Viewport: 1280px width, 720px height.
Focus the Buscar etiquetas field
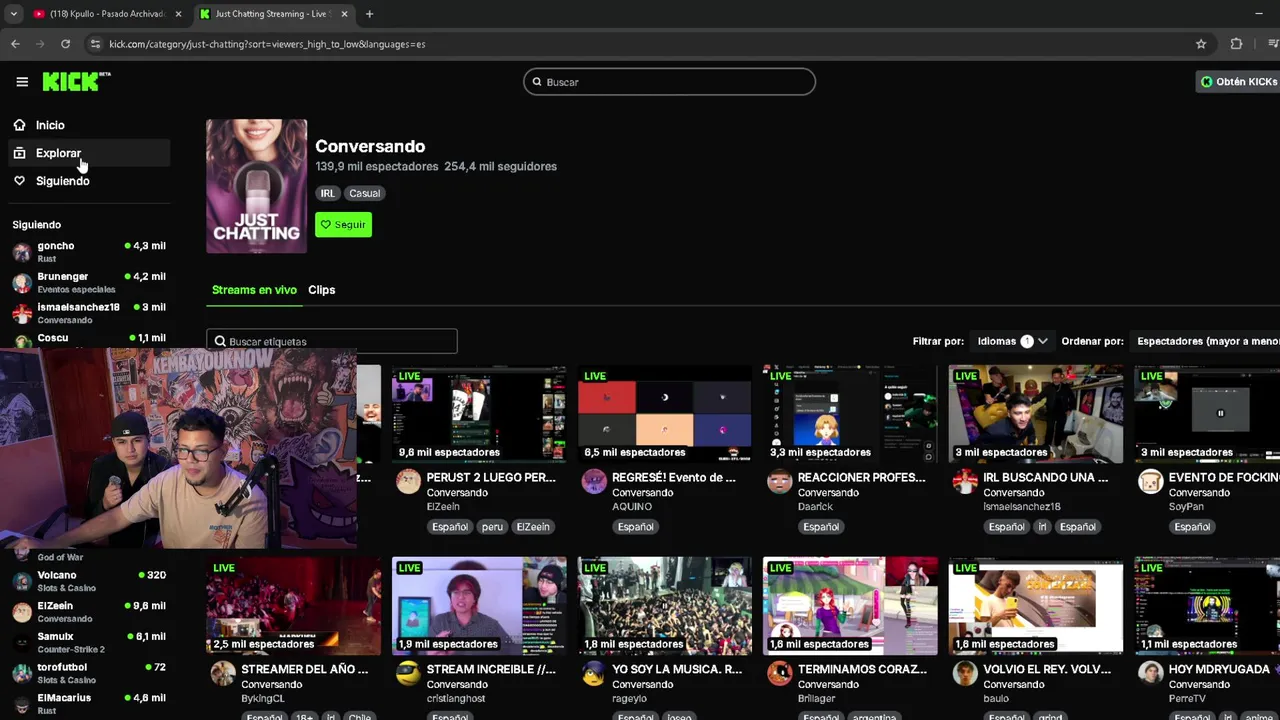(332, 341)
